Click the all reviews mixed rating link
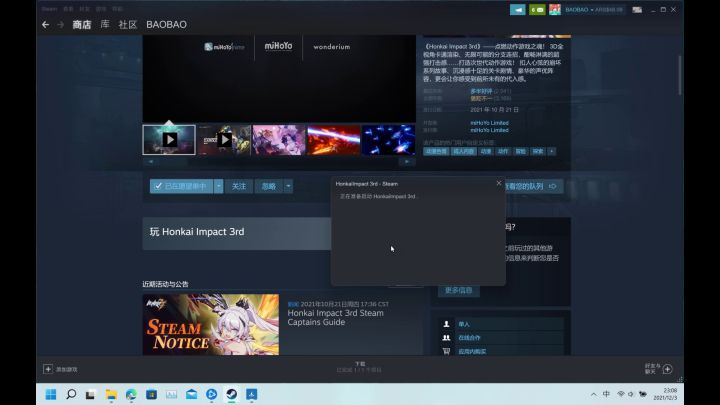This screenshot has height=405, width=720. pos(481,98)
